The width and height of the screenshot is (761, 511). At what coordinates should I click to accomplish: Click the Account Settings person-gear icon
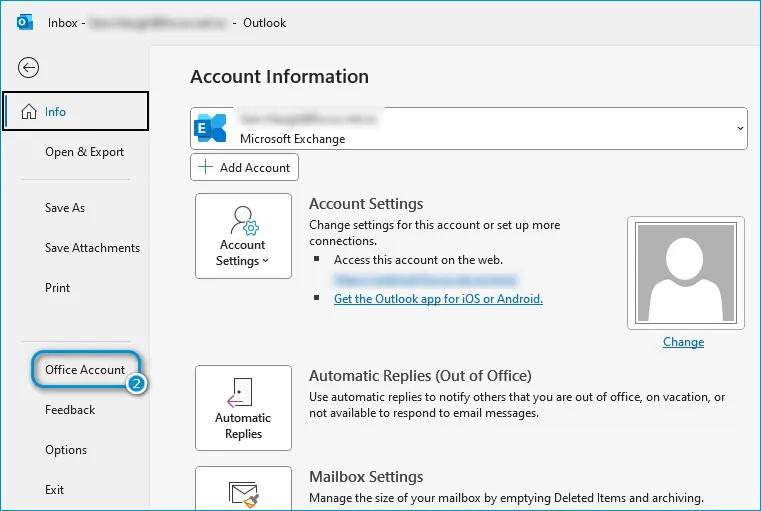point(243,219)
